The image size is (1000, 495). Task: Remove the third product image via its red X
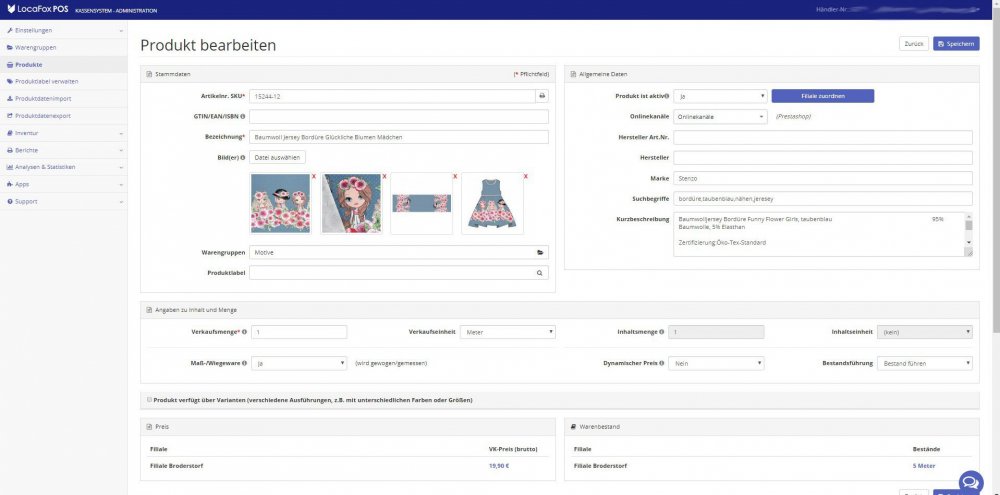coord(455,177)
